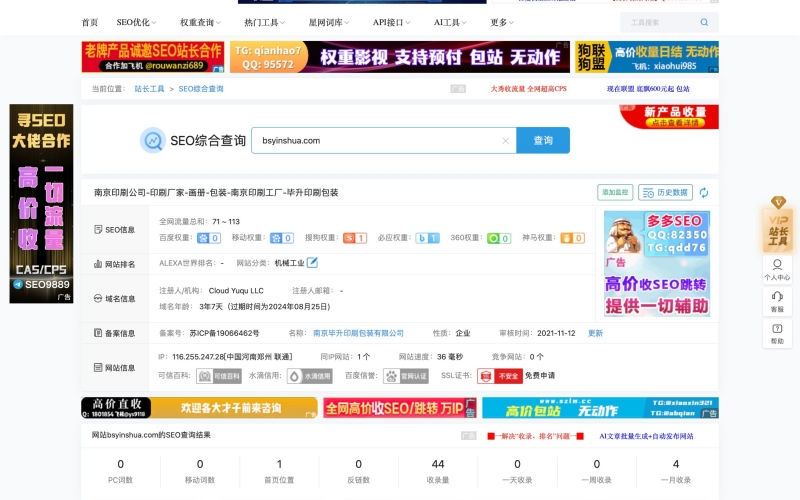Click the 网站信息 row icon
The height and width of the screenshot is (500, 800).
[98, 367]
